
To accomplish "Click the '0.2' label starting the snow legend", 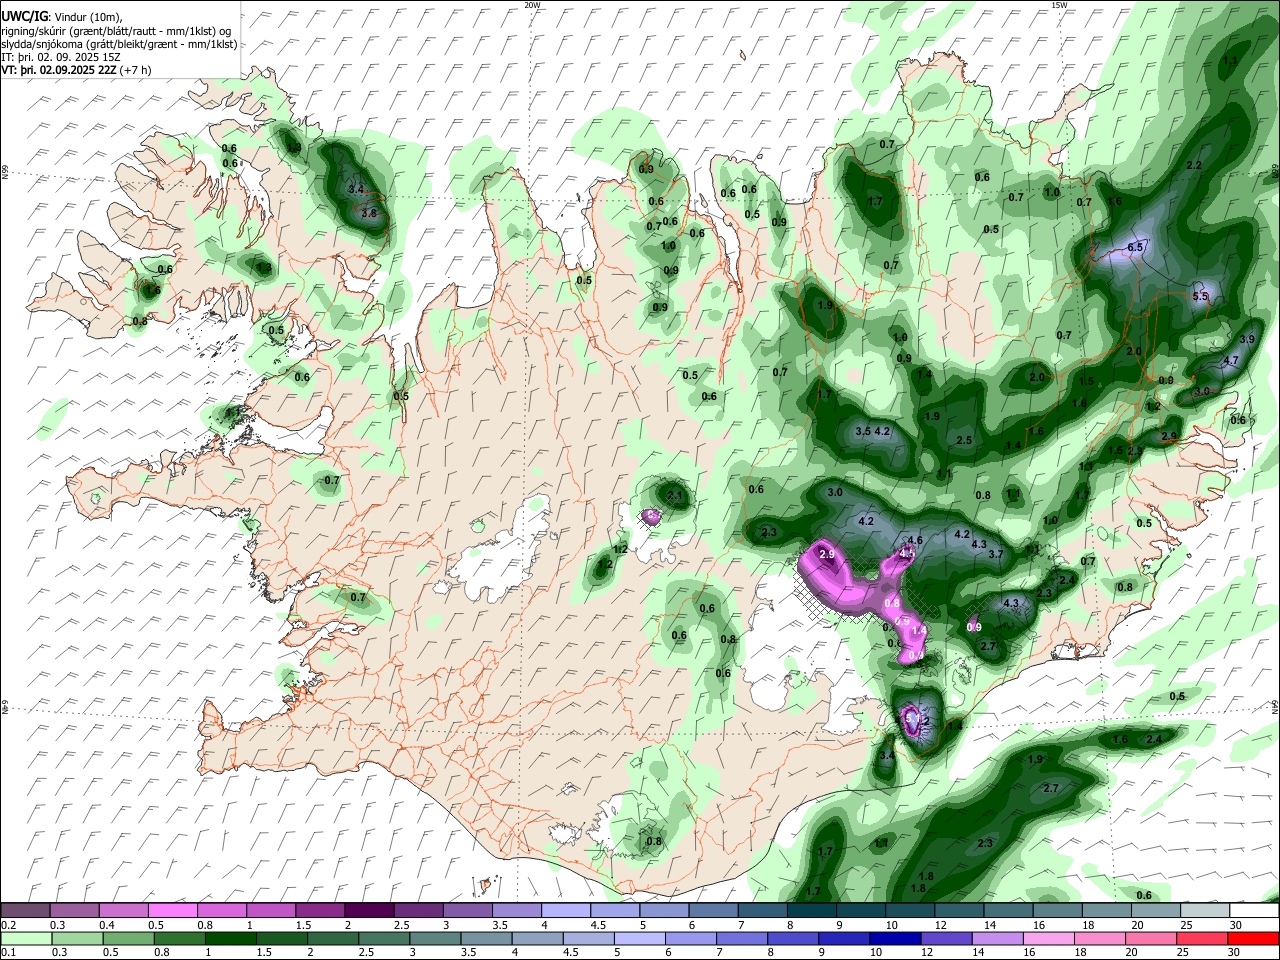I will click(x=8, y=925).
